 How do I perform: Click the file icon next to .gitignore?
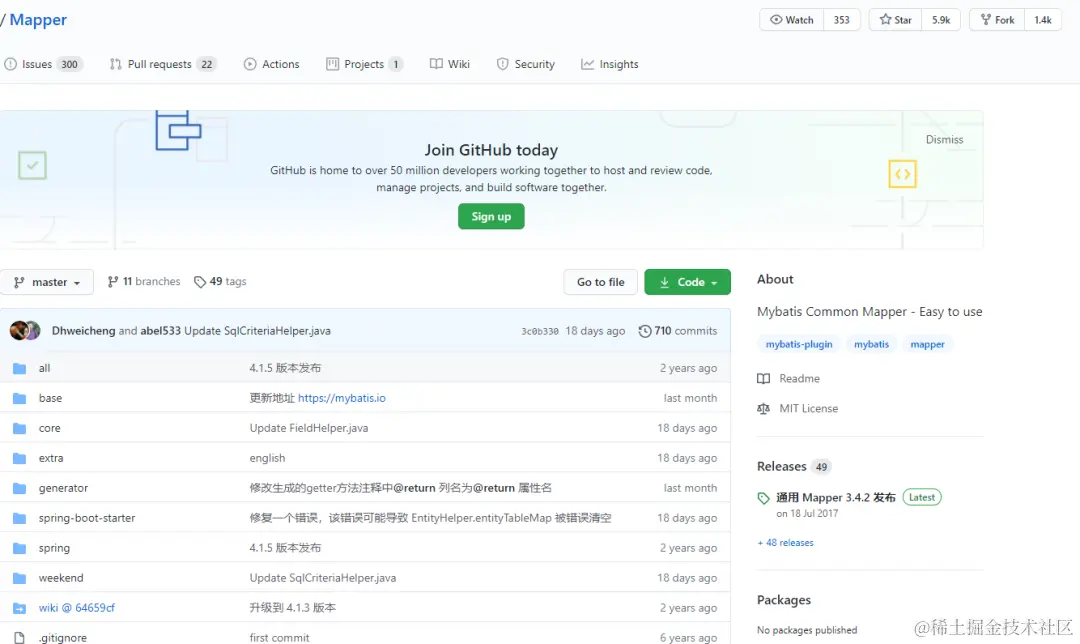pyautogui.click(x=19, y=638)
